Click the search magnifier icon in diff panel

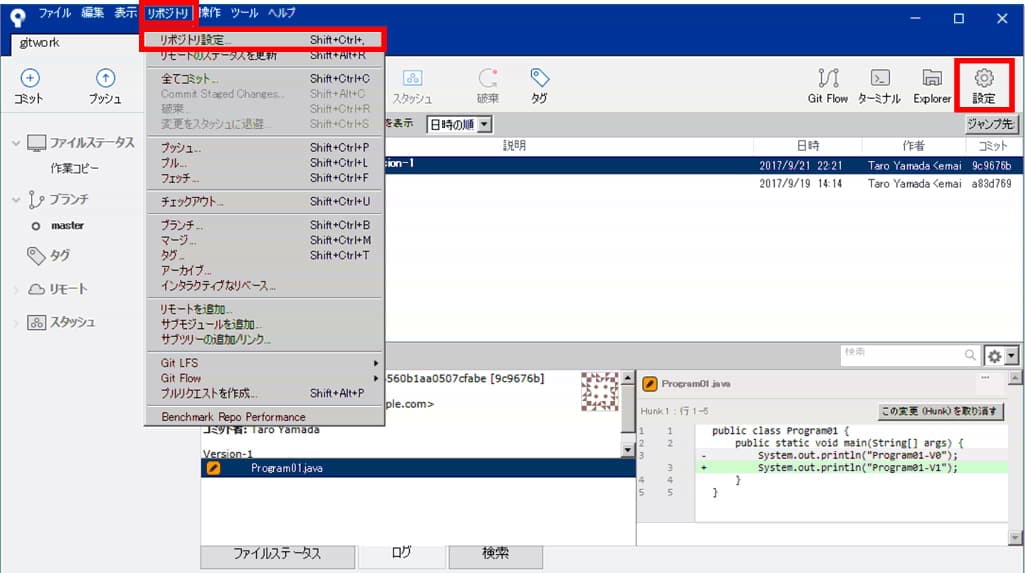tap(970, 355)
